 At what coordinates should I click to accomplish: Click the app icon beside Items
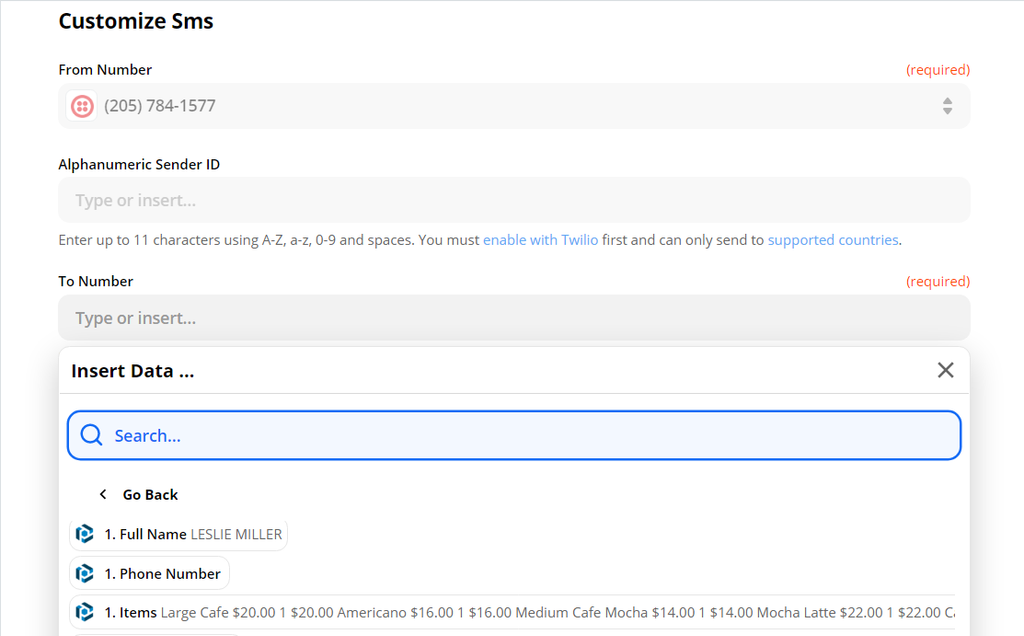click(x=85, y=612)
